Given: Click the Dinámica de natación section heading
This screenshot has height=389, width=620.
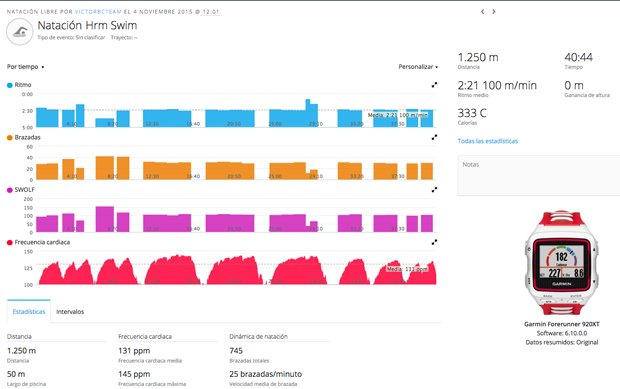Looking at the screenshot, I should [259, 336].
